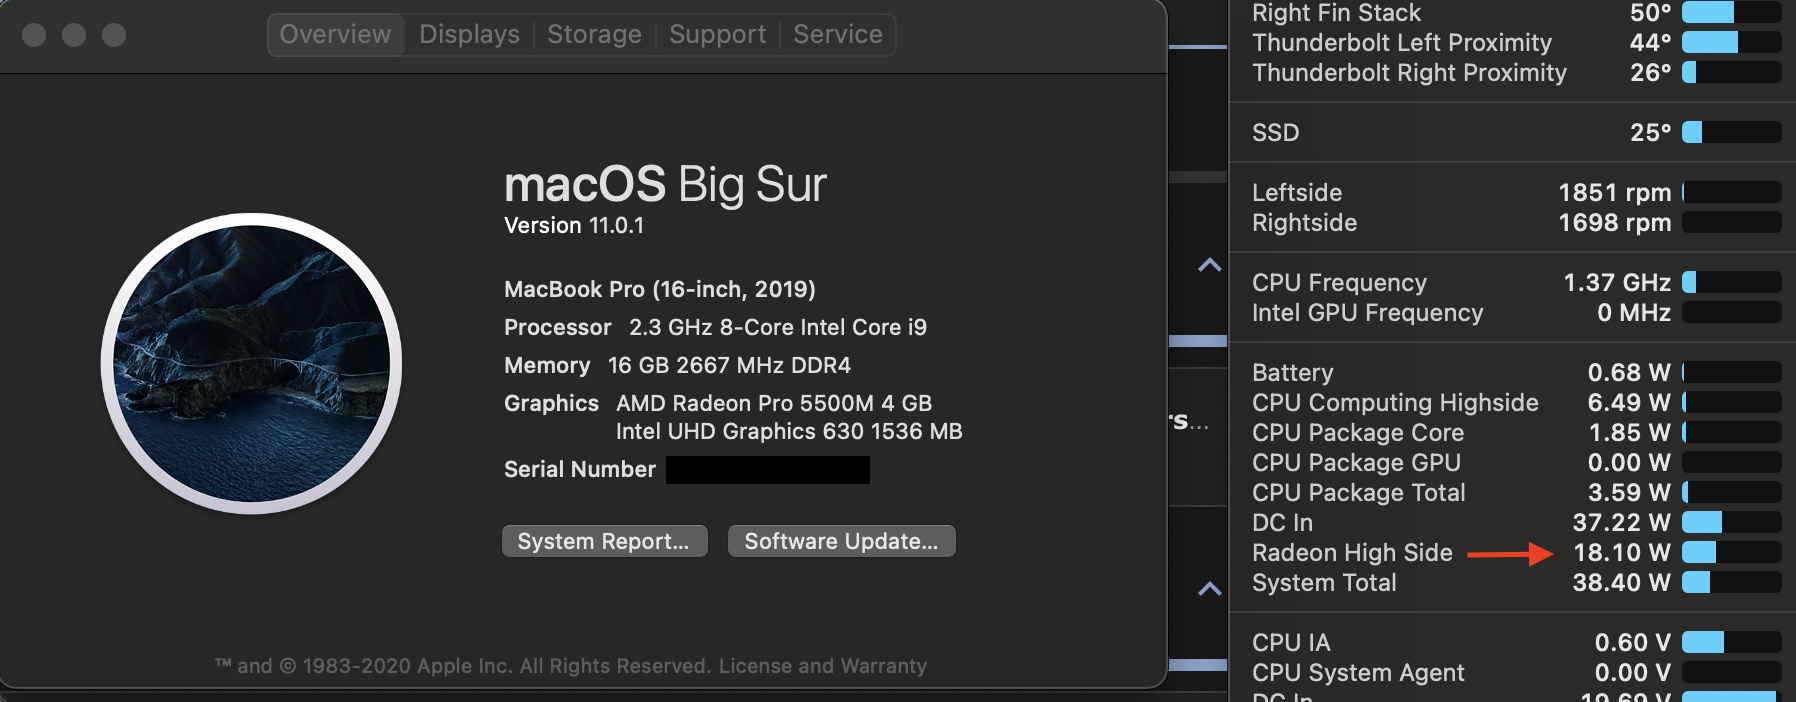Screen dimensions: 1796x702
Task: Select the Support tab
Action: [717, 35]
